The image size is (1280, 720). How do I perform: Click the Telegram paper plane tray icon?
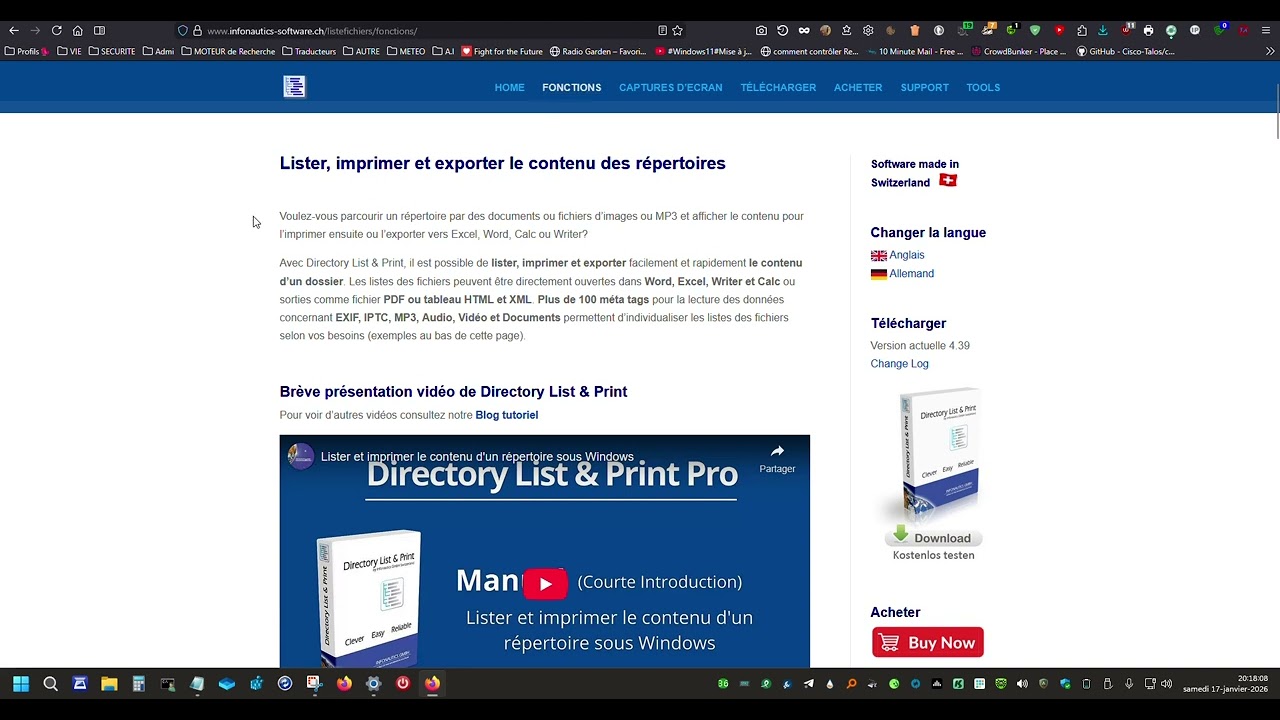808,684
